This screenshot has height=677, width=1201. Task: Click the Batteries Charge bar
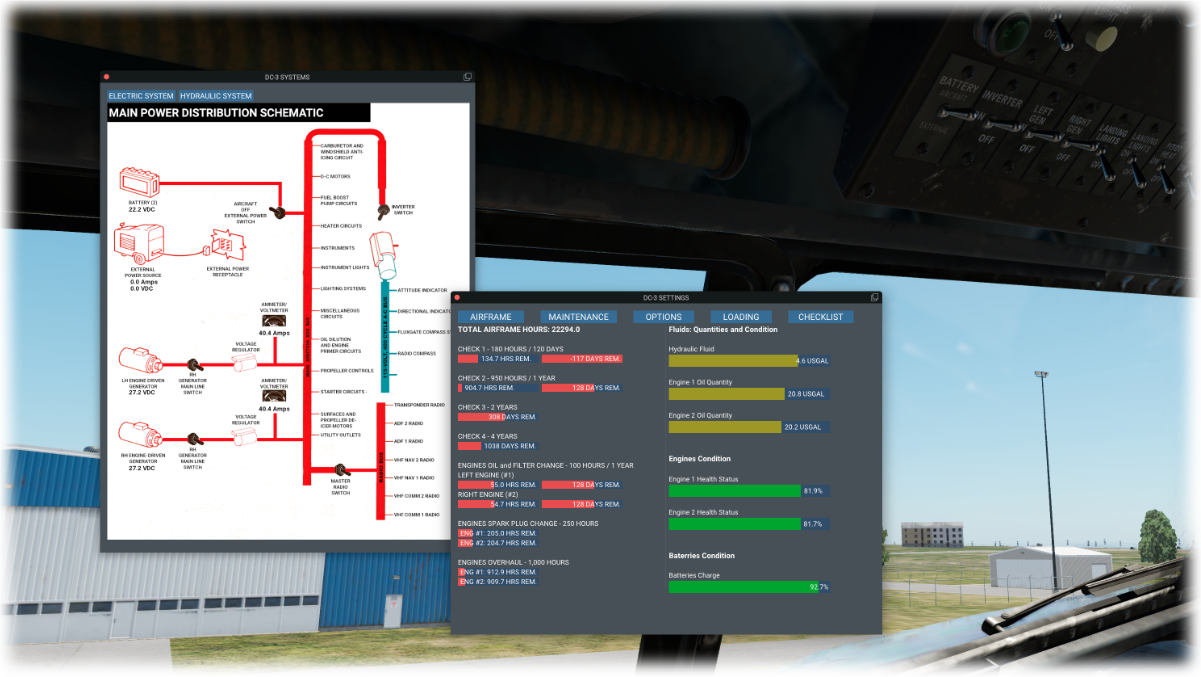pos(748,587)
